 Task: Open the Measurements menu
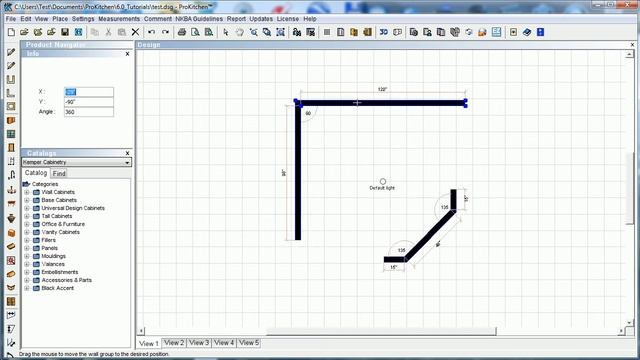119,19
